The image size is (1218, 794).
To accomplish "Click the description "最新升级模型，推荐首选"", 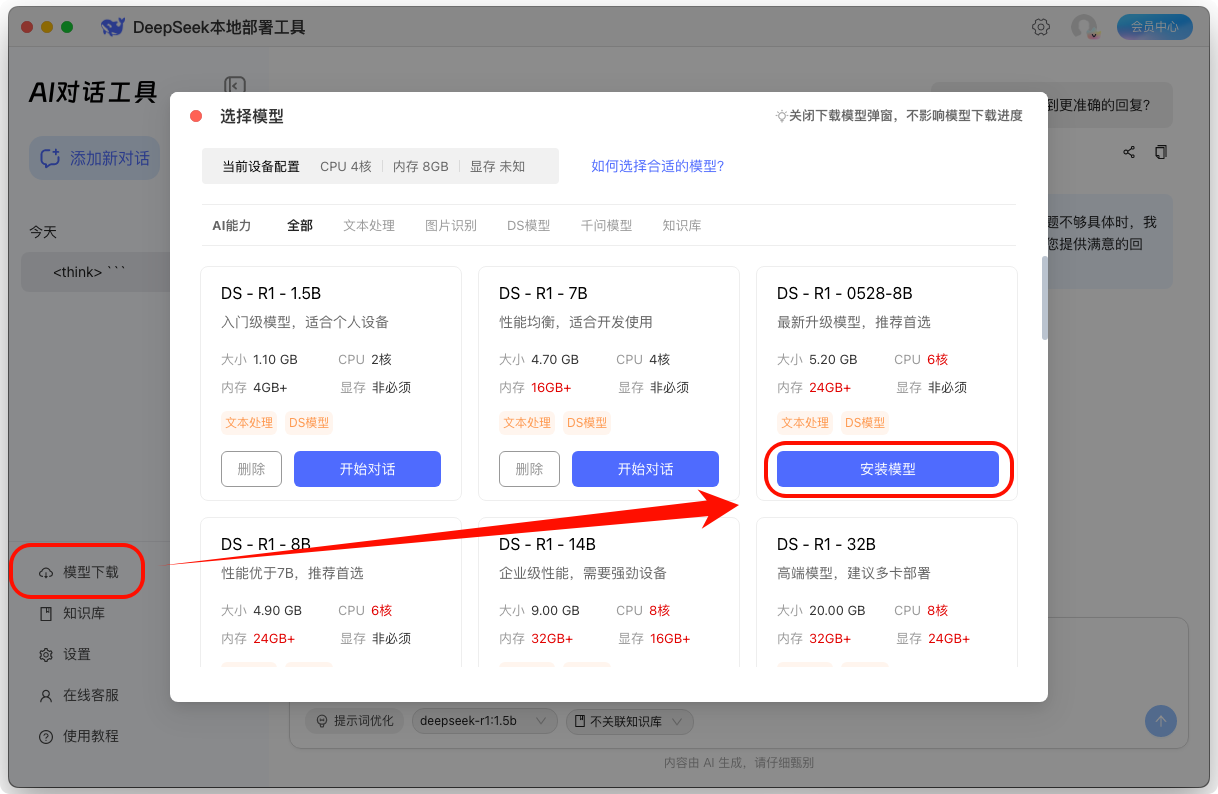I will 854,322.
